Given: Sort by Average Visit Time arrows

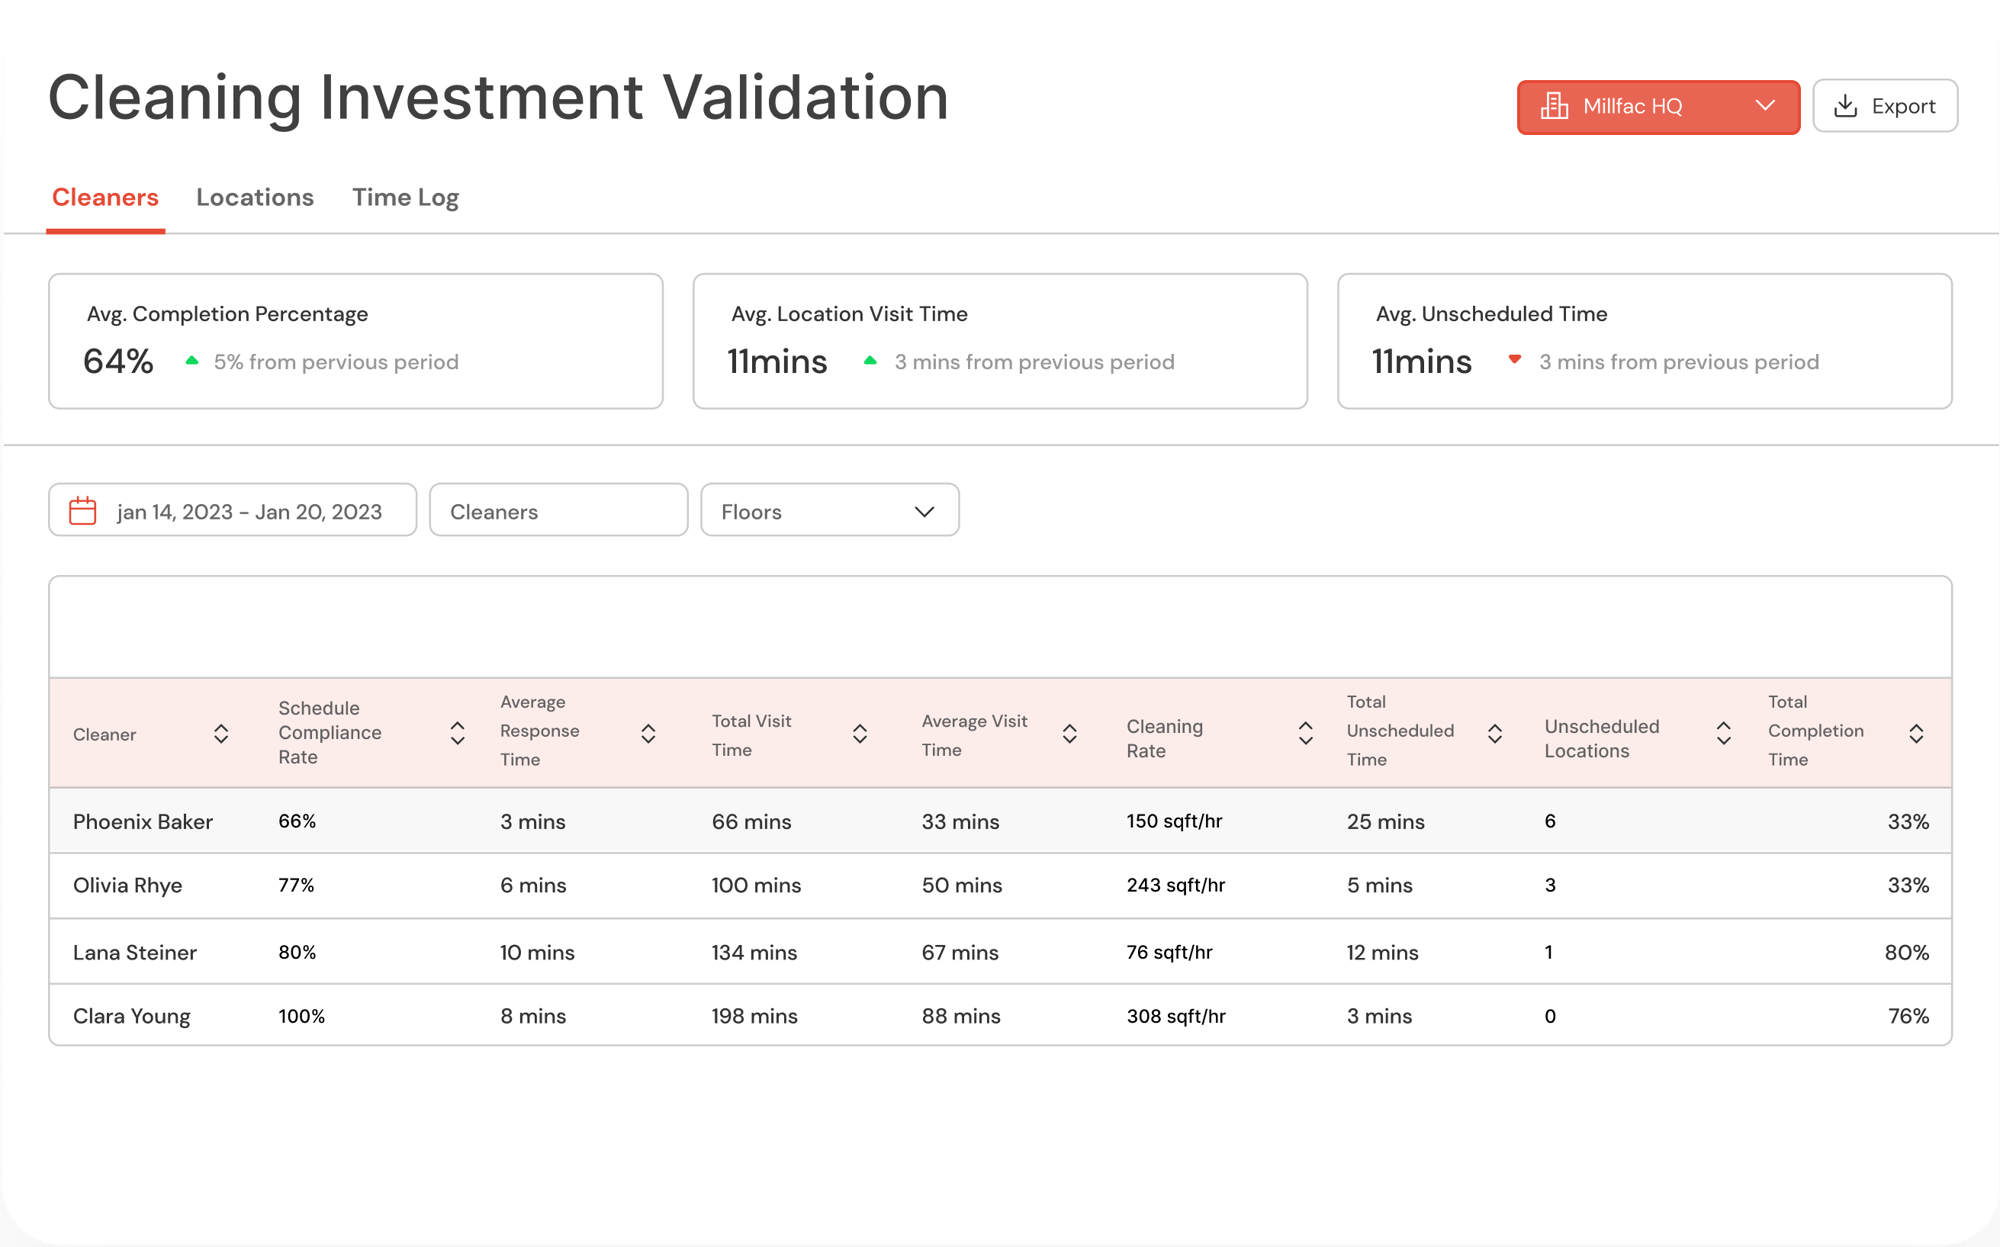Looking at the screenshot, I should (x=1070, y=734).
